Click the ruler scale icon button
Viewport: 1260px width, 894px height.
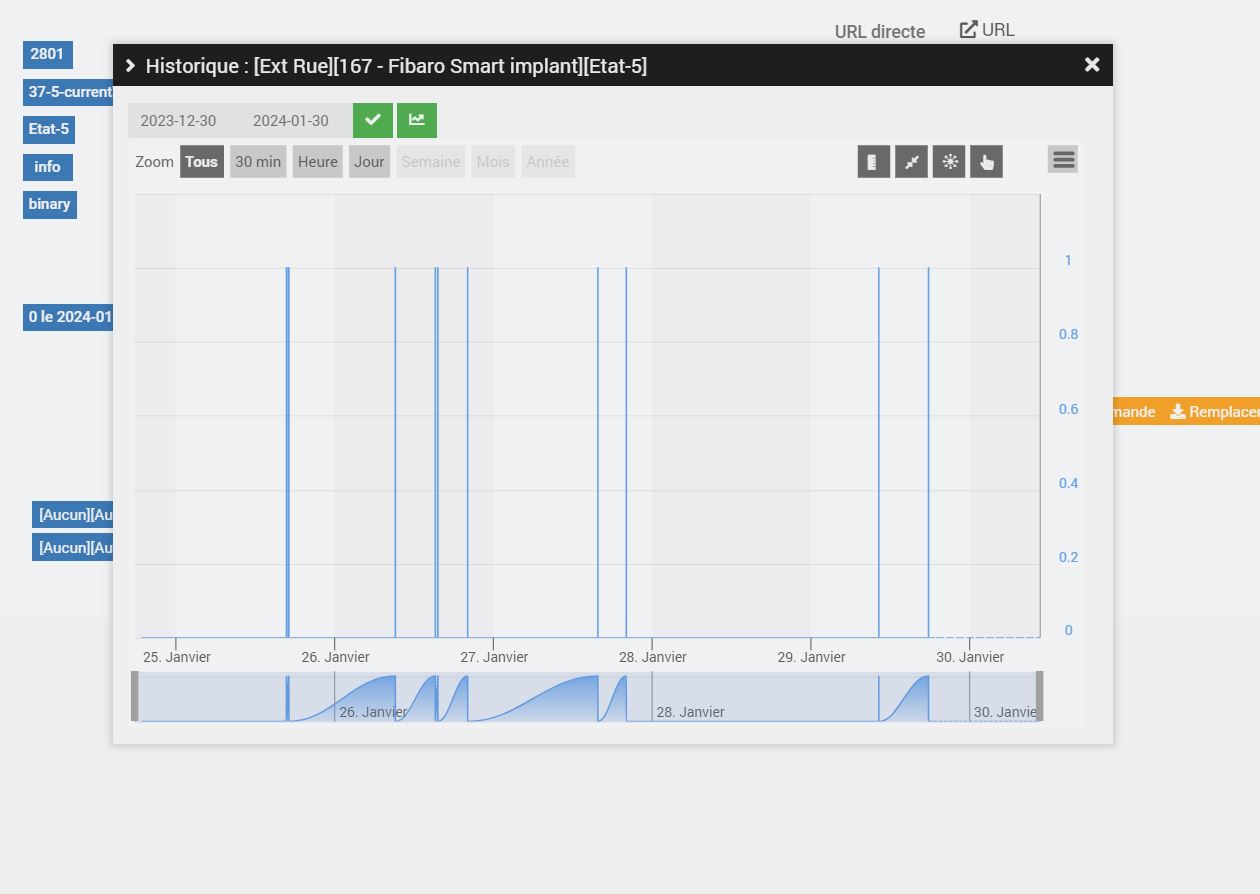point(873,162)
